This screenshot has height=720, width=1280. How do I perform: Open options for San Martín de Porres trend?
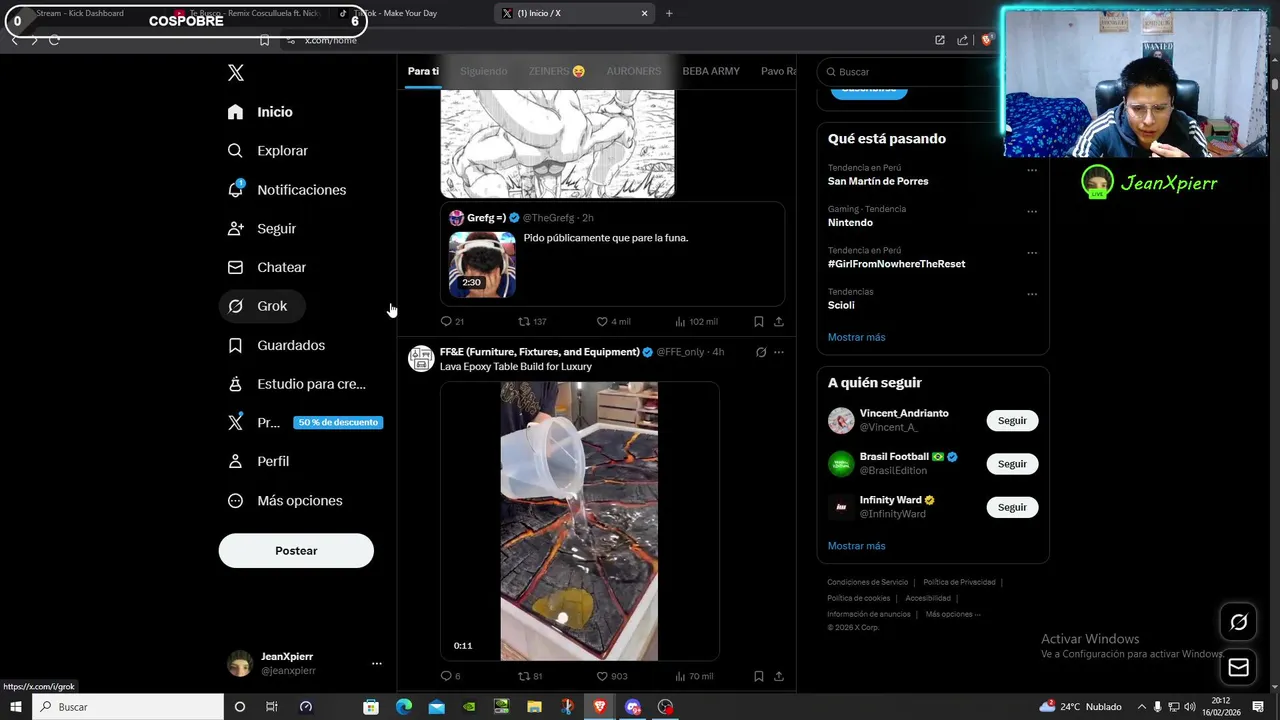pos(1032,170)
